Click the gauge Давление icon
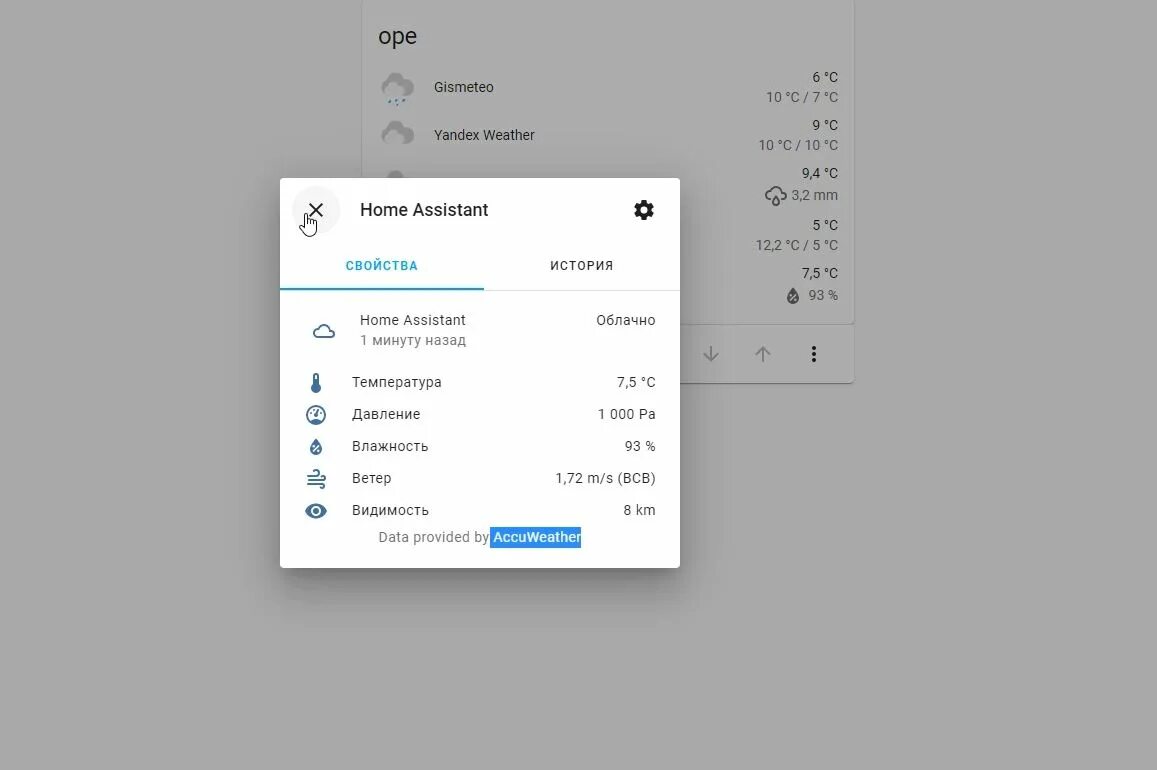The image size is (1157, 770). click(316, 415)
